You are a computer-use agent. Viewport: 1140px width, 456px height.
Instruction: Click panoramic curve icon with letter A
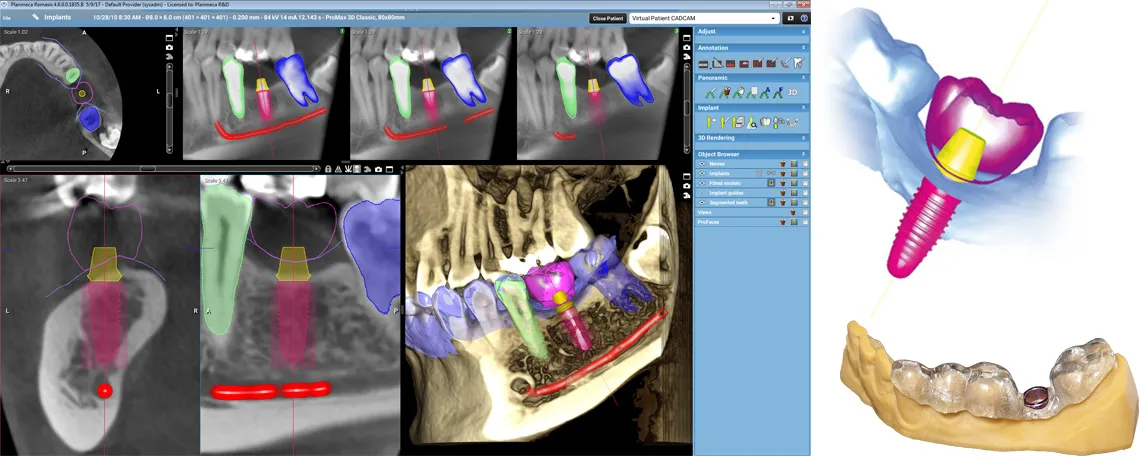(765, 92)
